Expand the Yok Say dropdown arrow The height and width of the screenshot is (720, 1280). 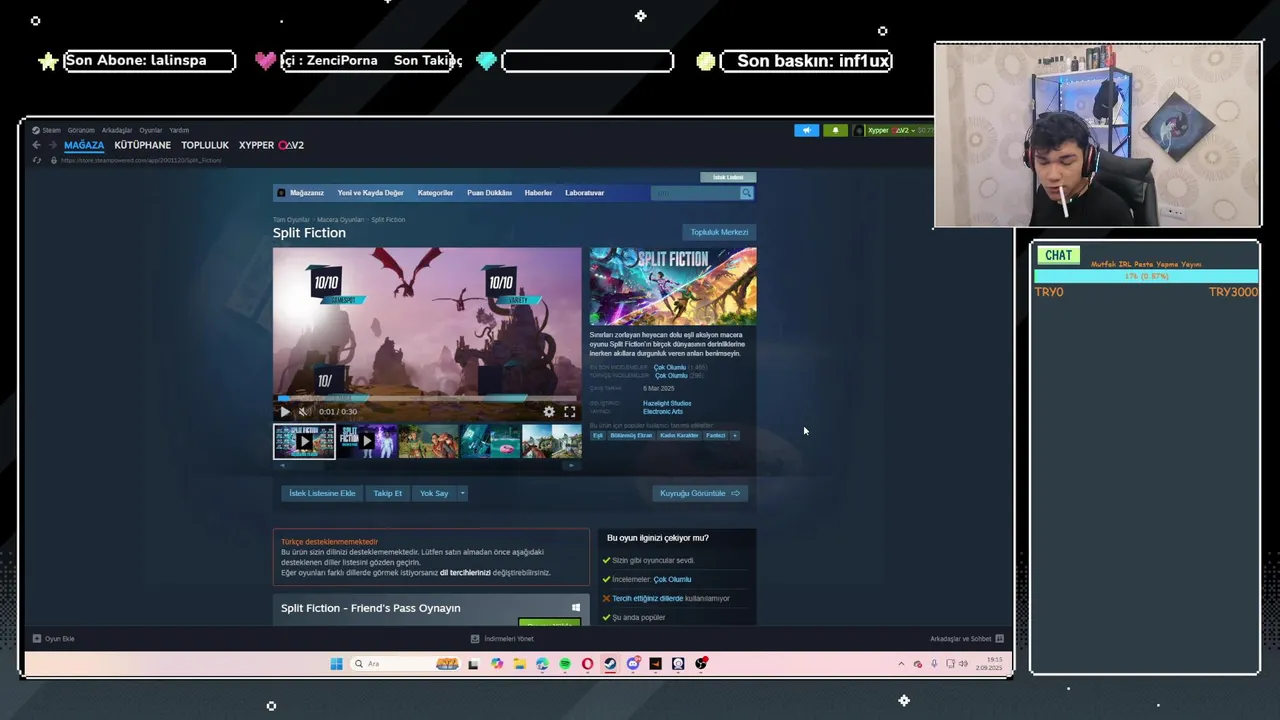coord(462,493)
